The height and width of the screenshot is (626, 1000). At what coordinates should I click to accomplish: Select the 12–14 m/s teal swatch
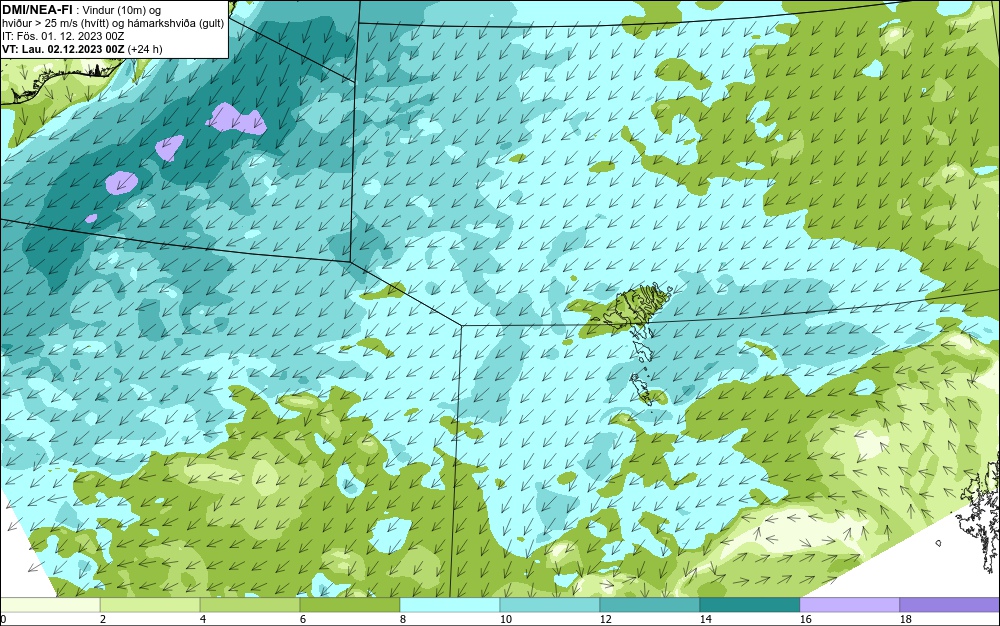[650, 604]
